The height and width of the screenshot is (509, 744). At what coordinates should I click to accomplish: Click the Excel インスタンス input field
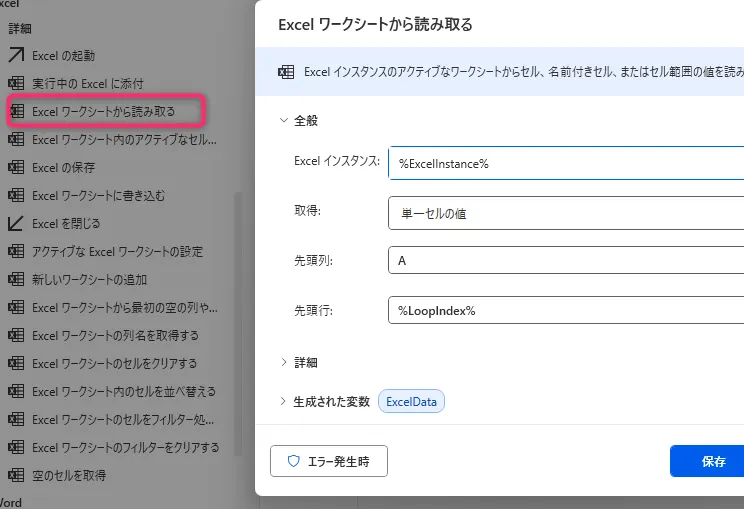tap(565, 163)
